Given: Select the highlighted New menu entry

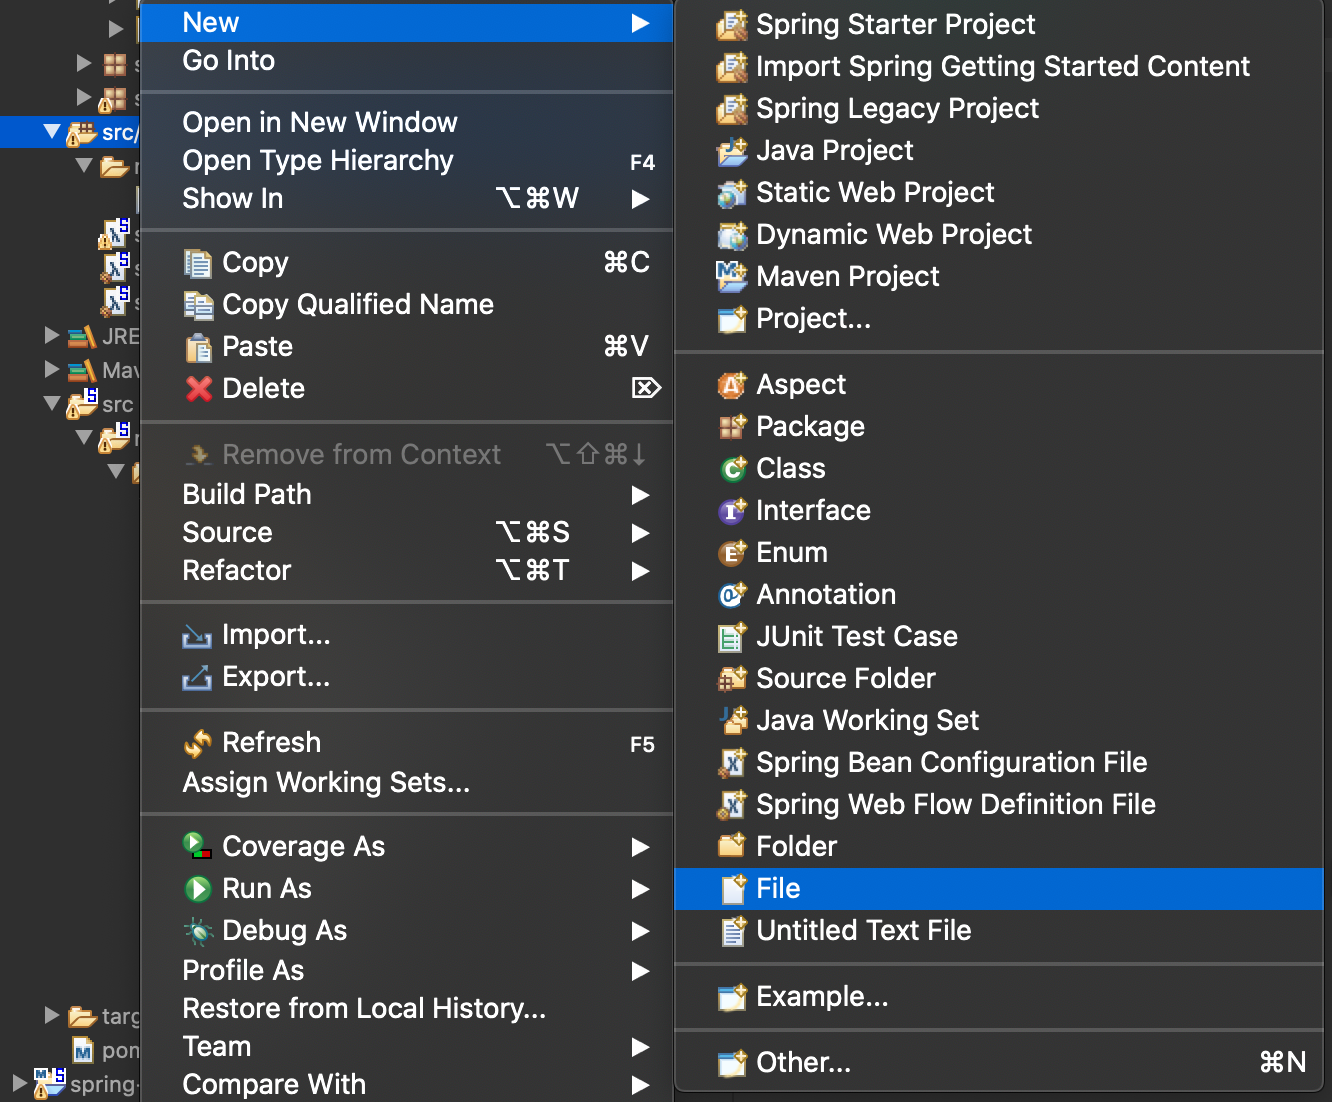Looking at the screenshot, I should click(406, 23).
